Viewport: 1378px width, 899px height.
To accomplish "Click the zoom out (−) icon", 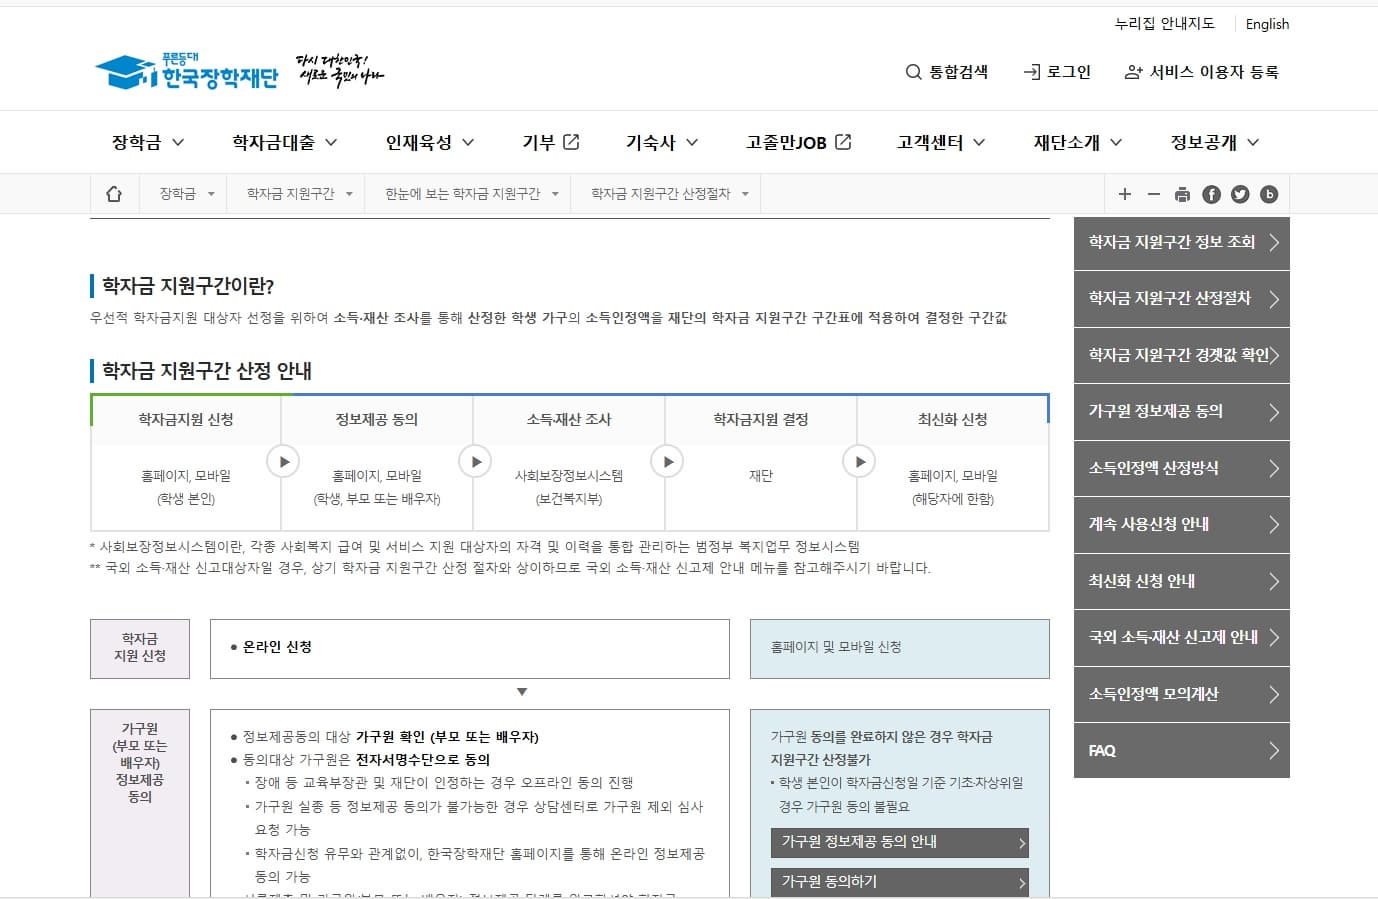I will [1154, 193].
